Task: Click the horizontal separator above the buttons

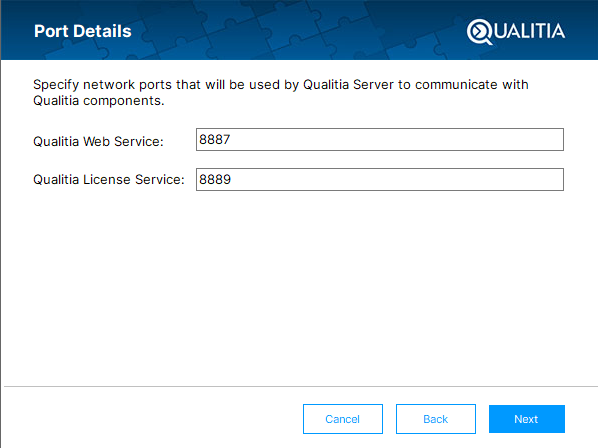Action: [x=301, y=387]
